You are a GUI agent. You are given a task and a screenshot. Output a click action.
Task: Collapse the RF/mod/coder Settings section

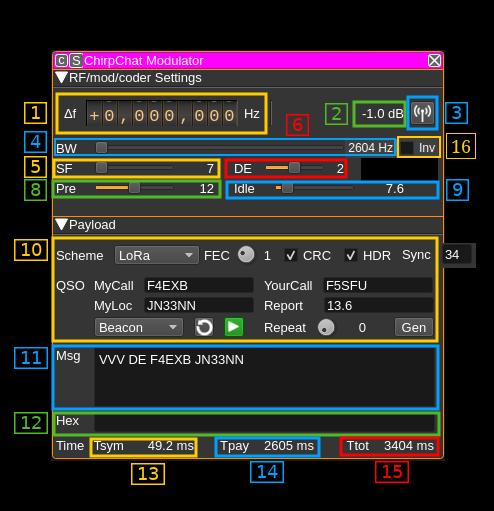61,77
